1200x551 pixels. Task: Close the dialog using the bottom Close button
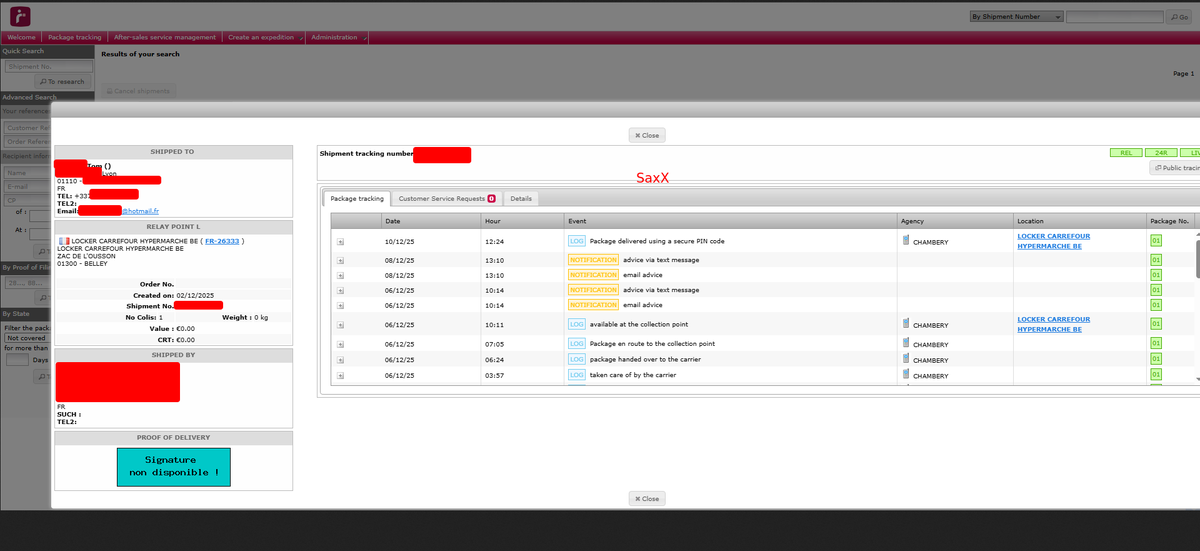[647, 498]
